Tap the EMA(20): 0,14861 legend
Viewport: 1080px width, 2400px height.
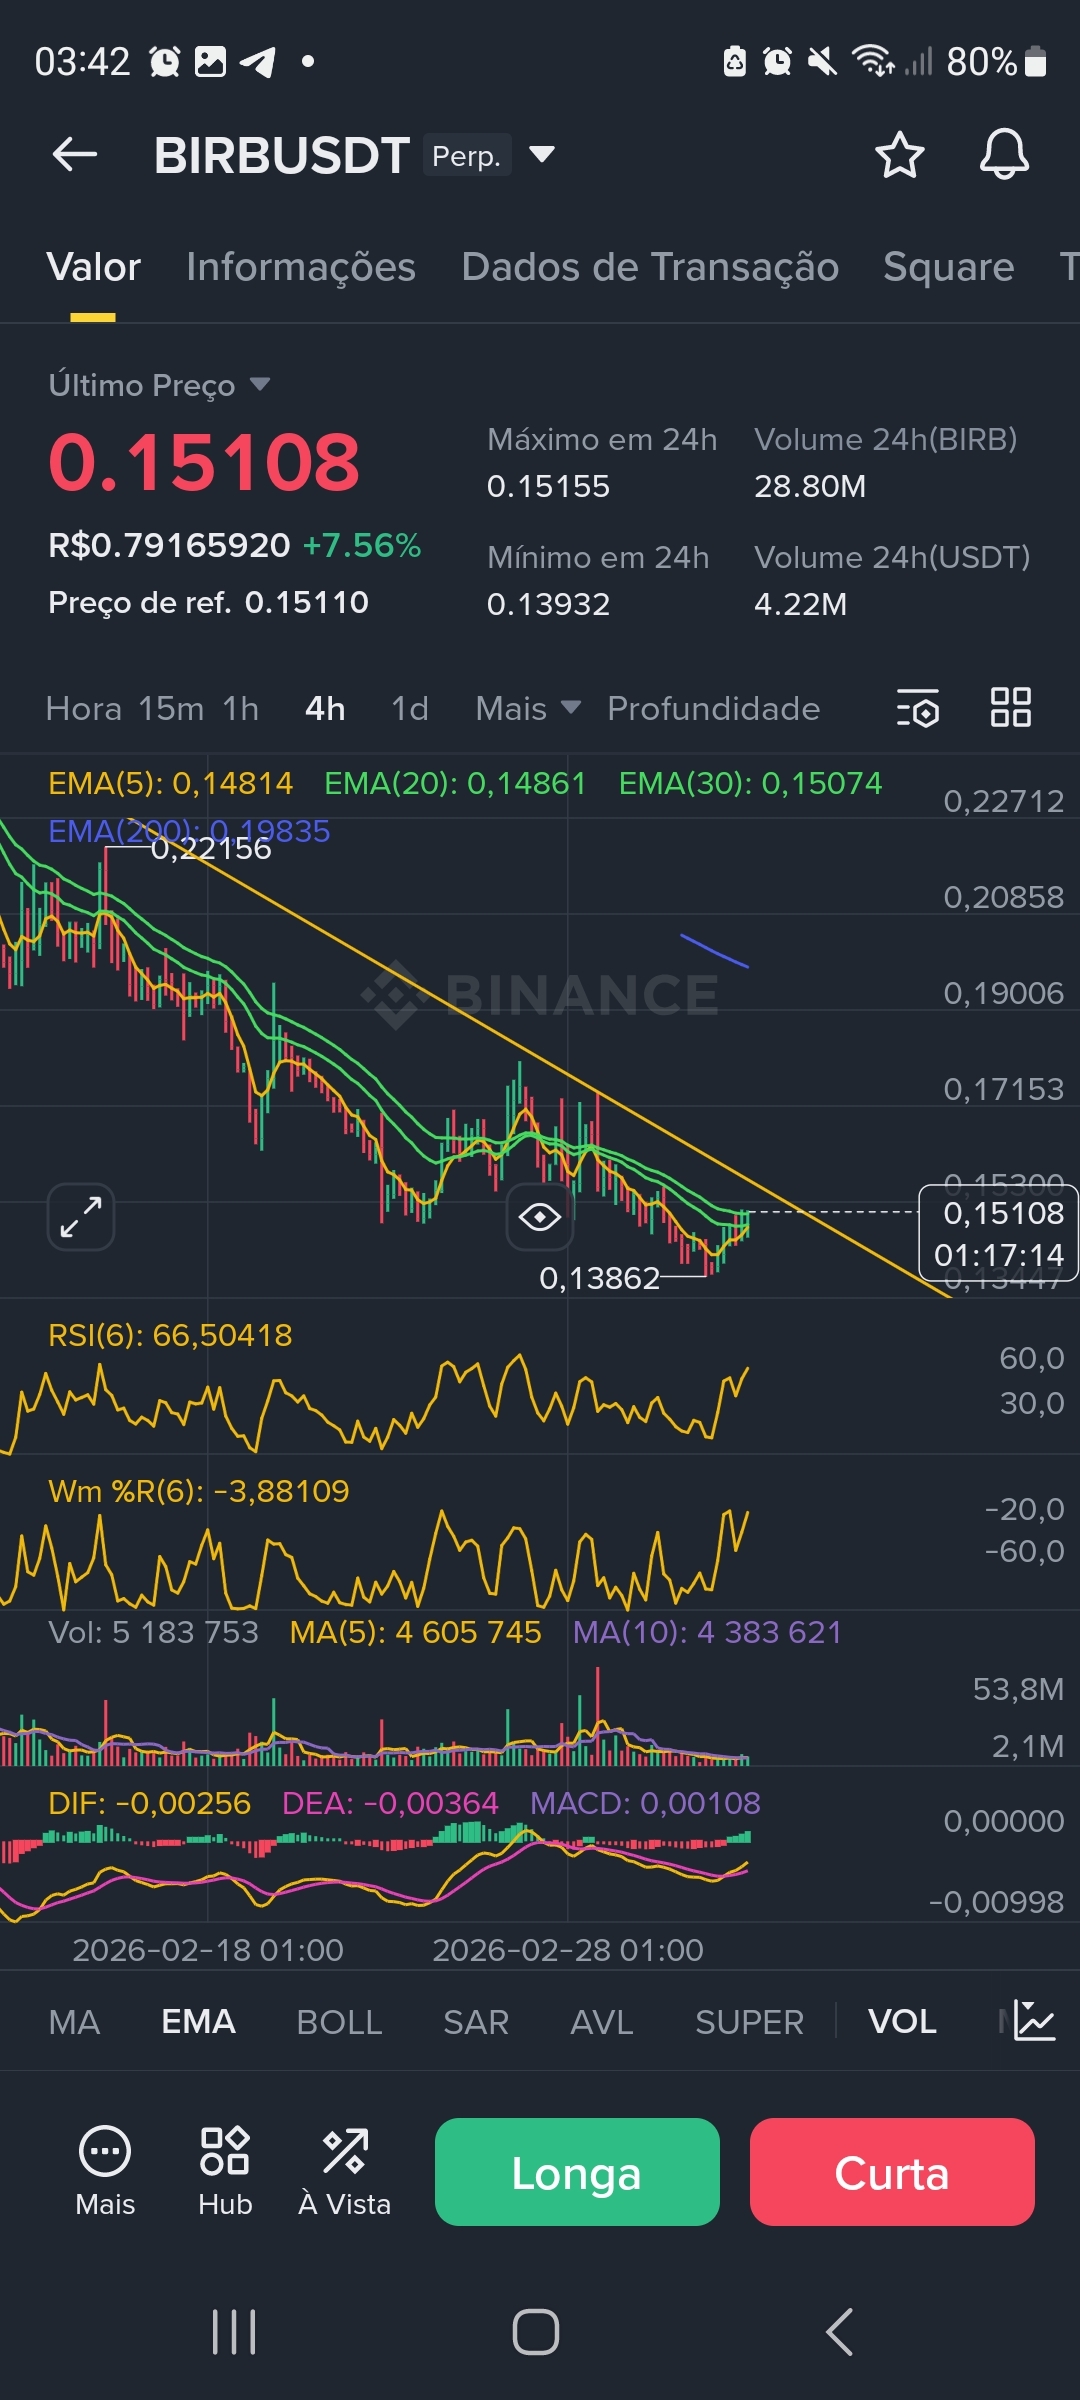[455, 783]
